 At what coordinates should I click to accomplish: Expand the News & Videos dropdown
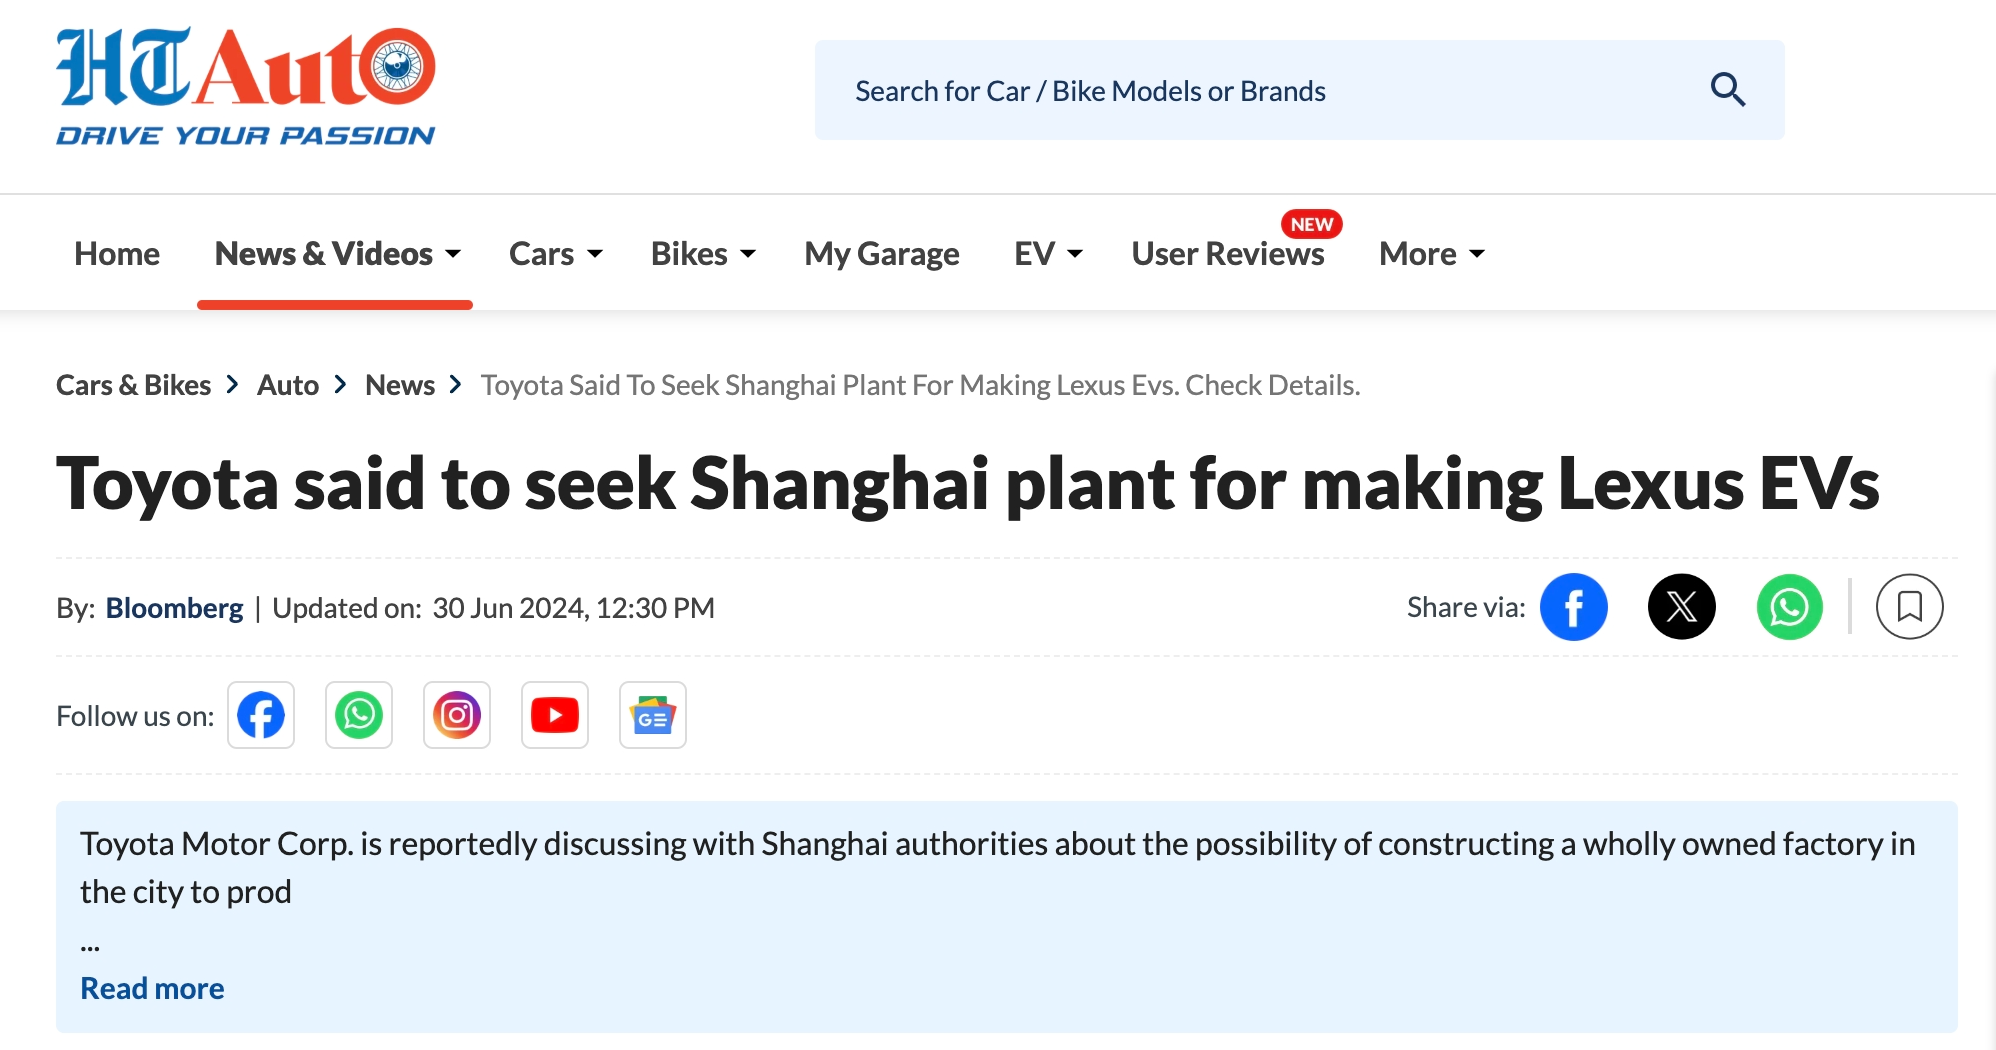pyautogui.click(x=337, y=254)
